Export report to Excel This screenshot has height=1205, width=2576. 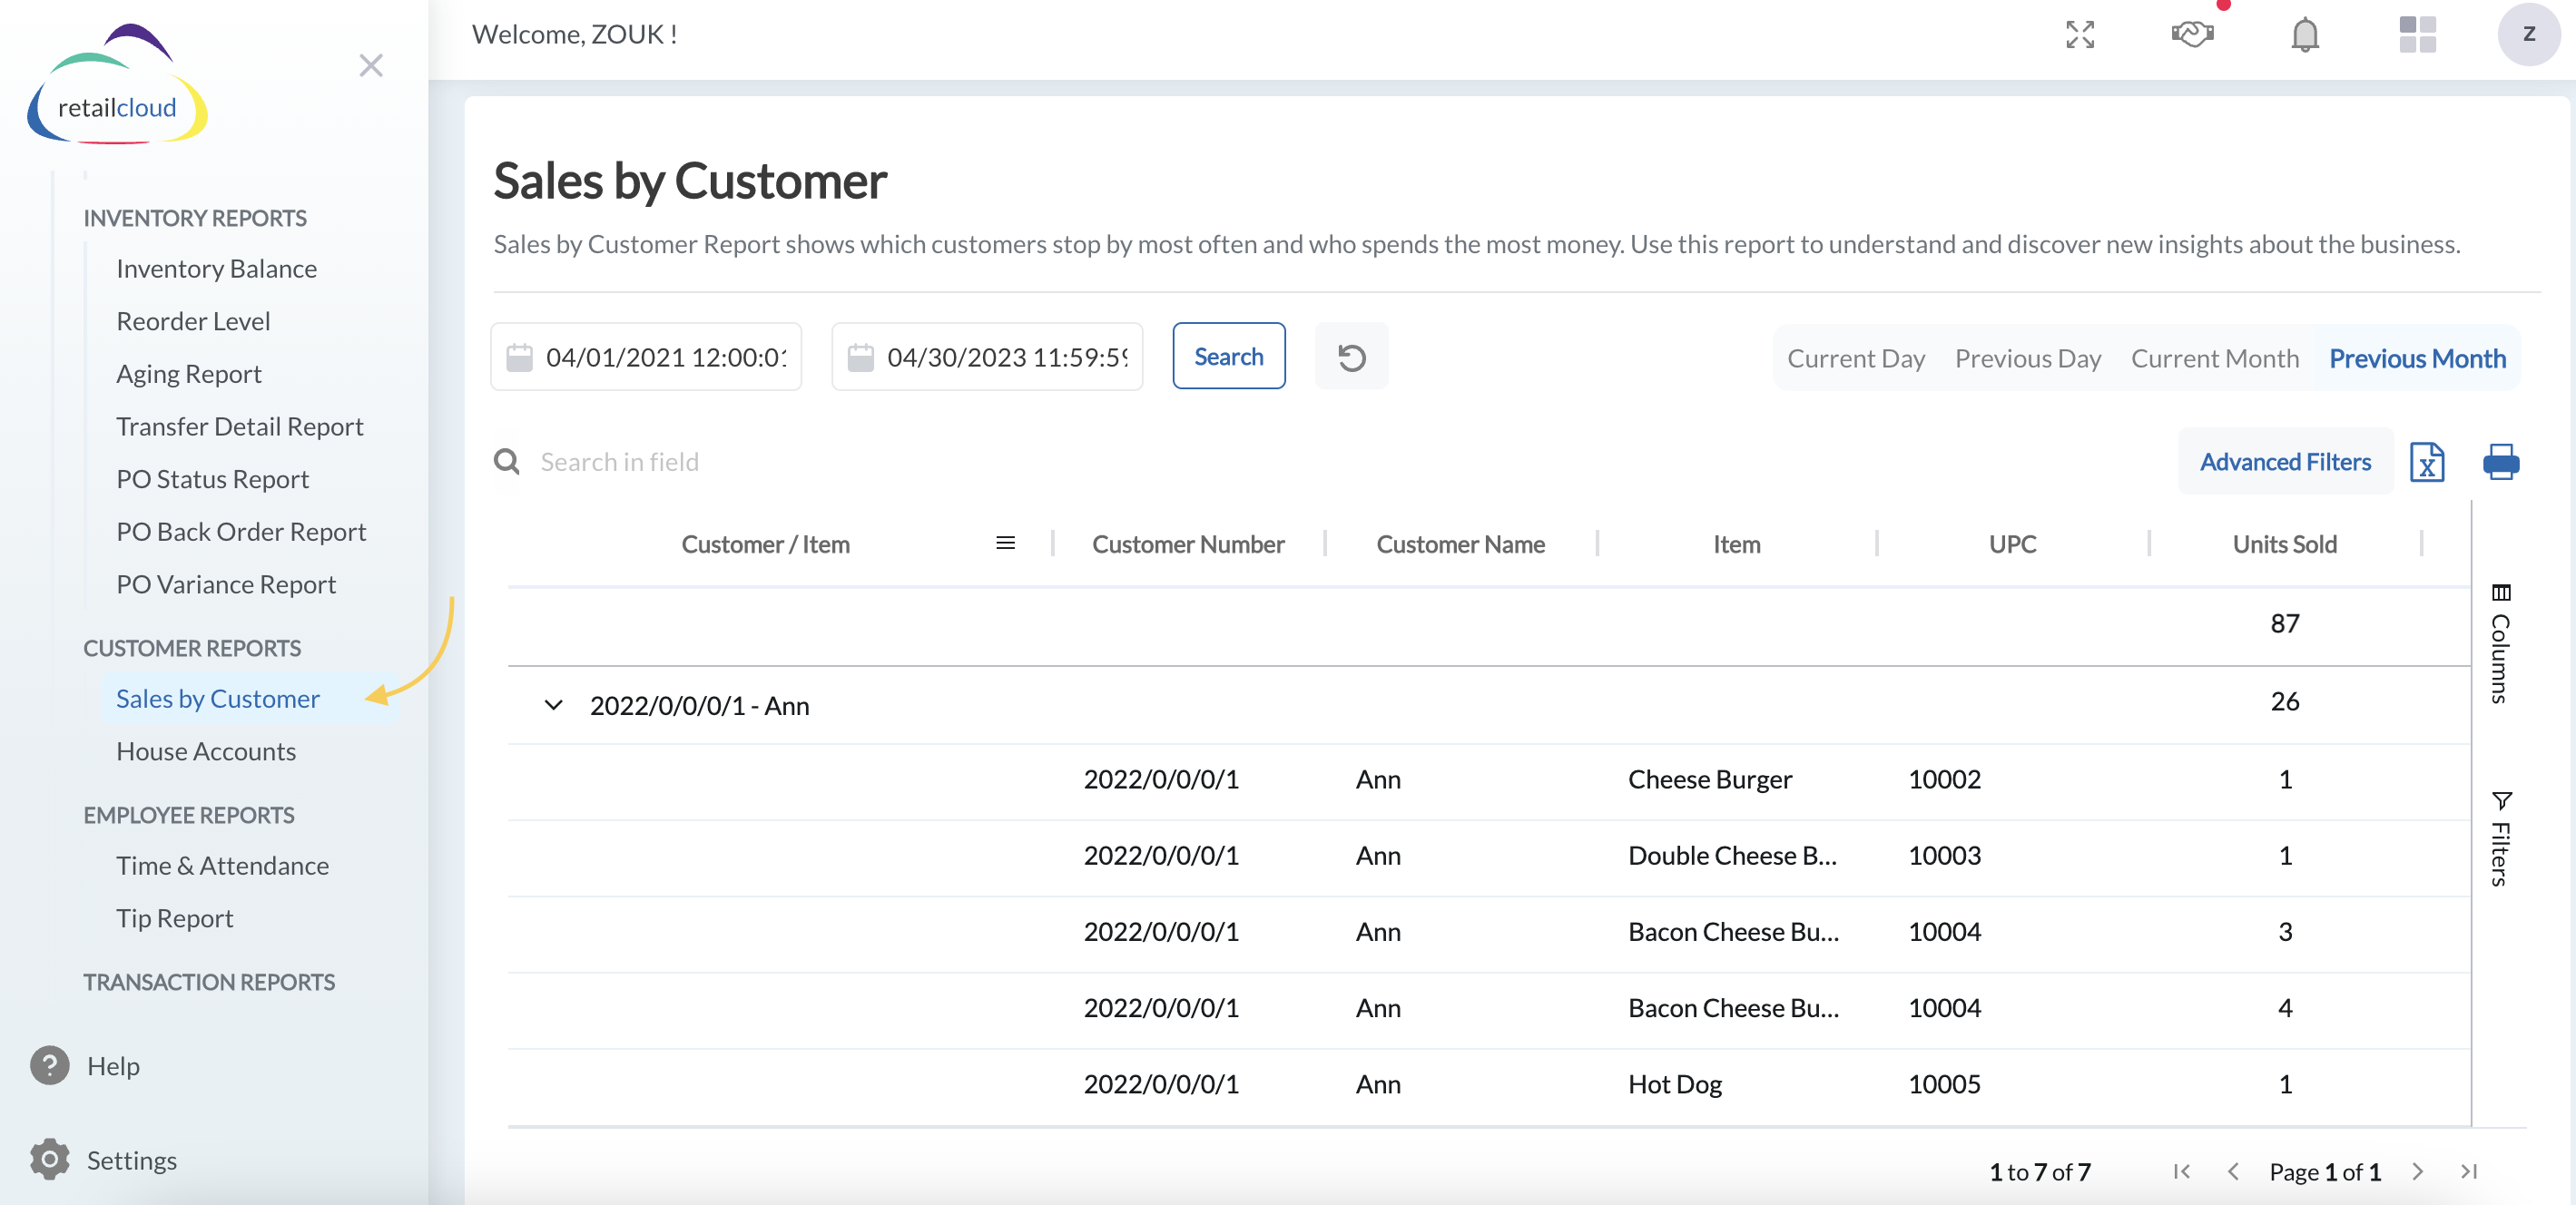[x=2427, y=461]
